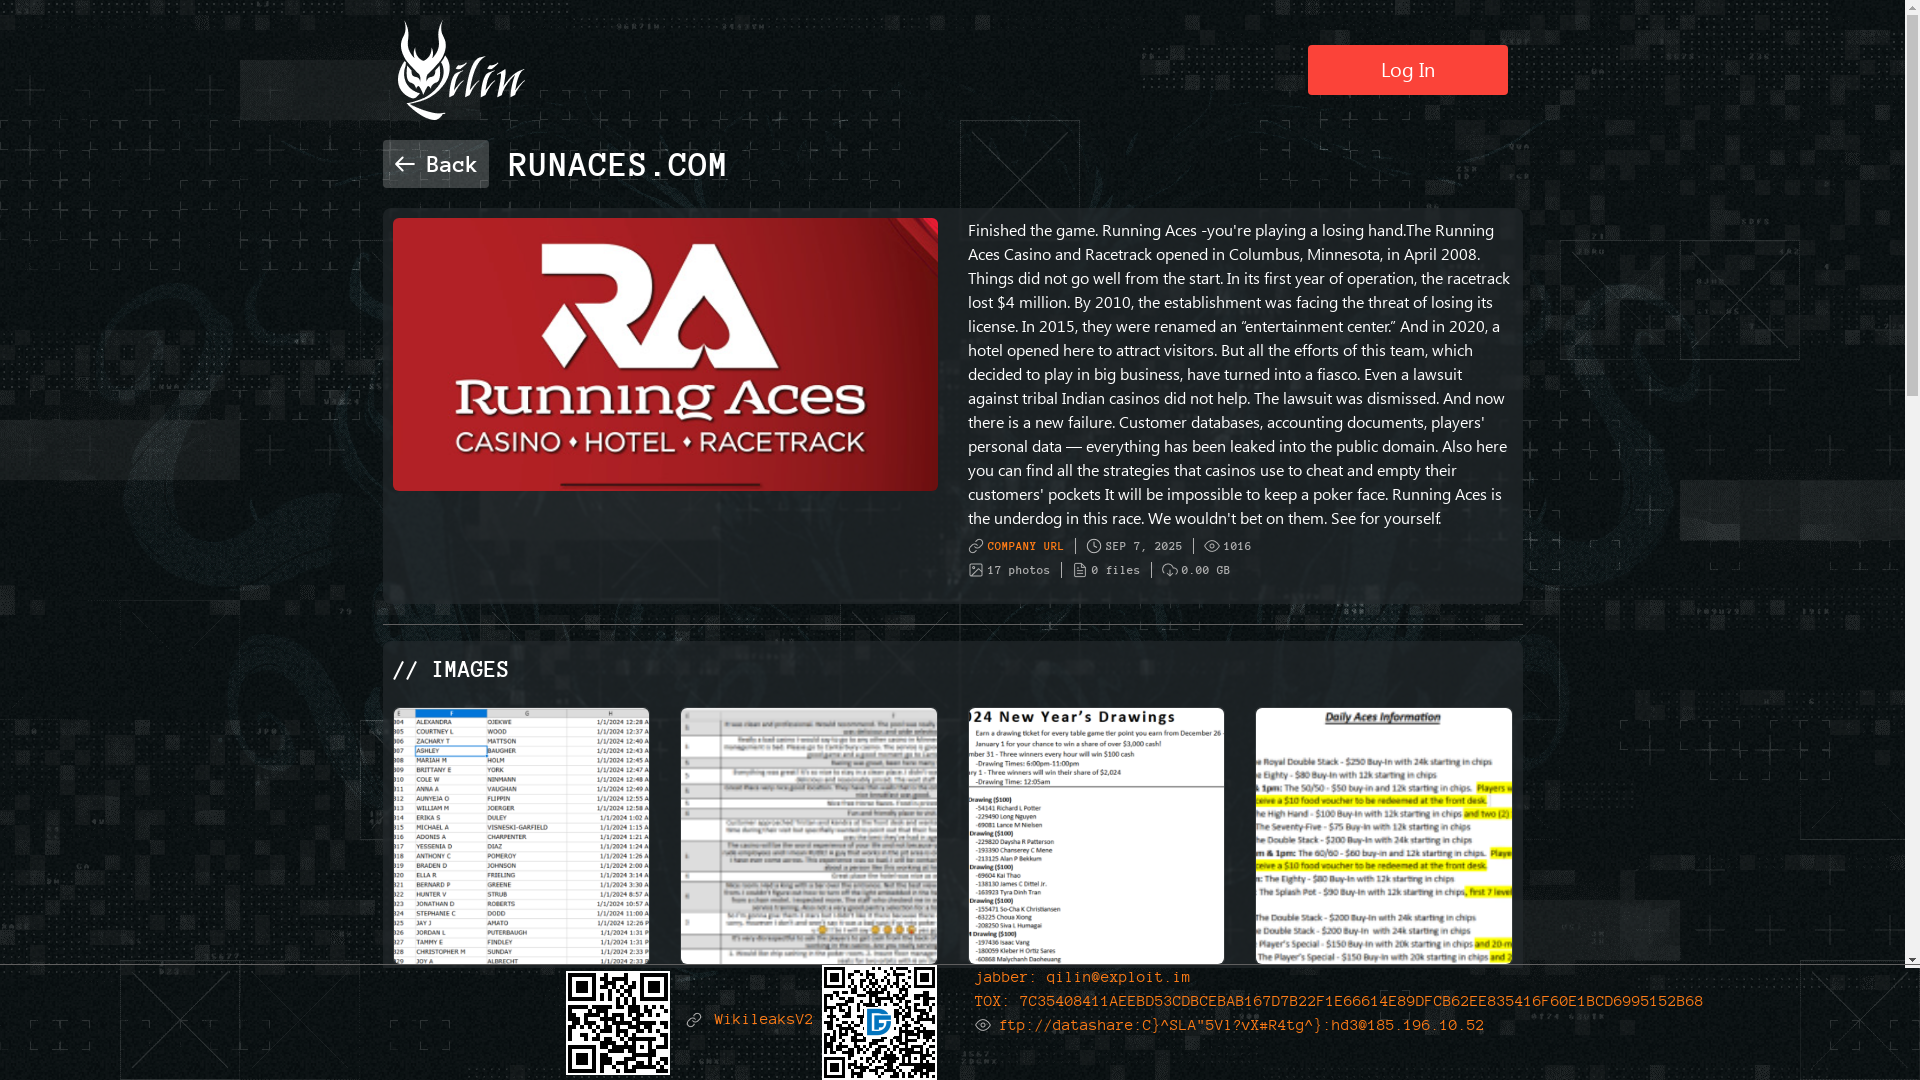Open the ftp datashare link in the footer
Viewport: 1920px width, 1080px height.
point(1241,1026)
